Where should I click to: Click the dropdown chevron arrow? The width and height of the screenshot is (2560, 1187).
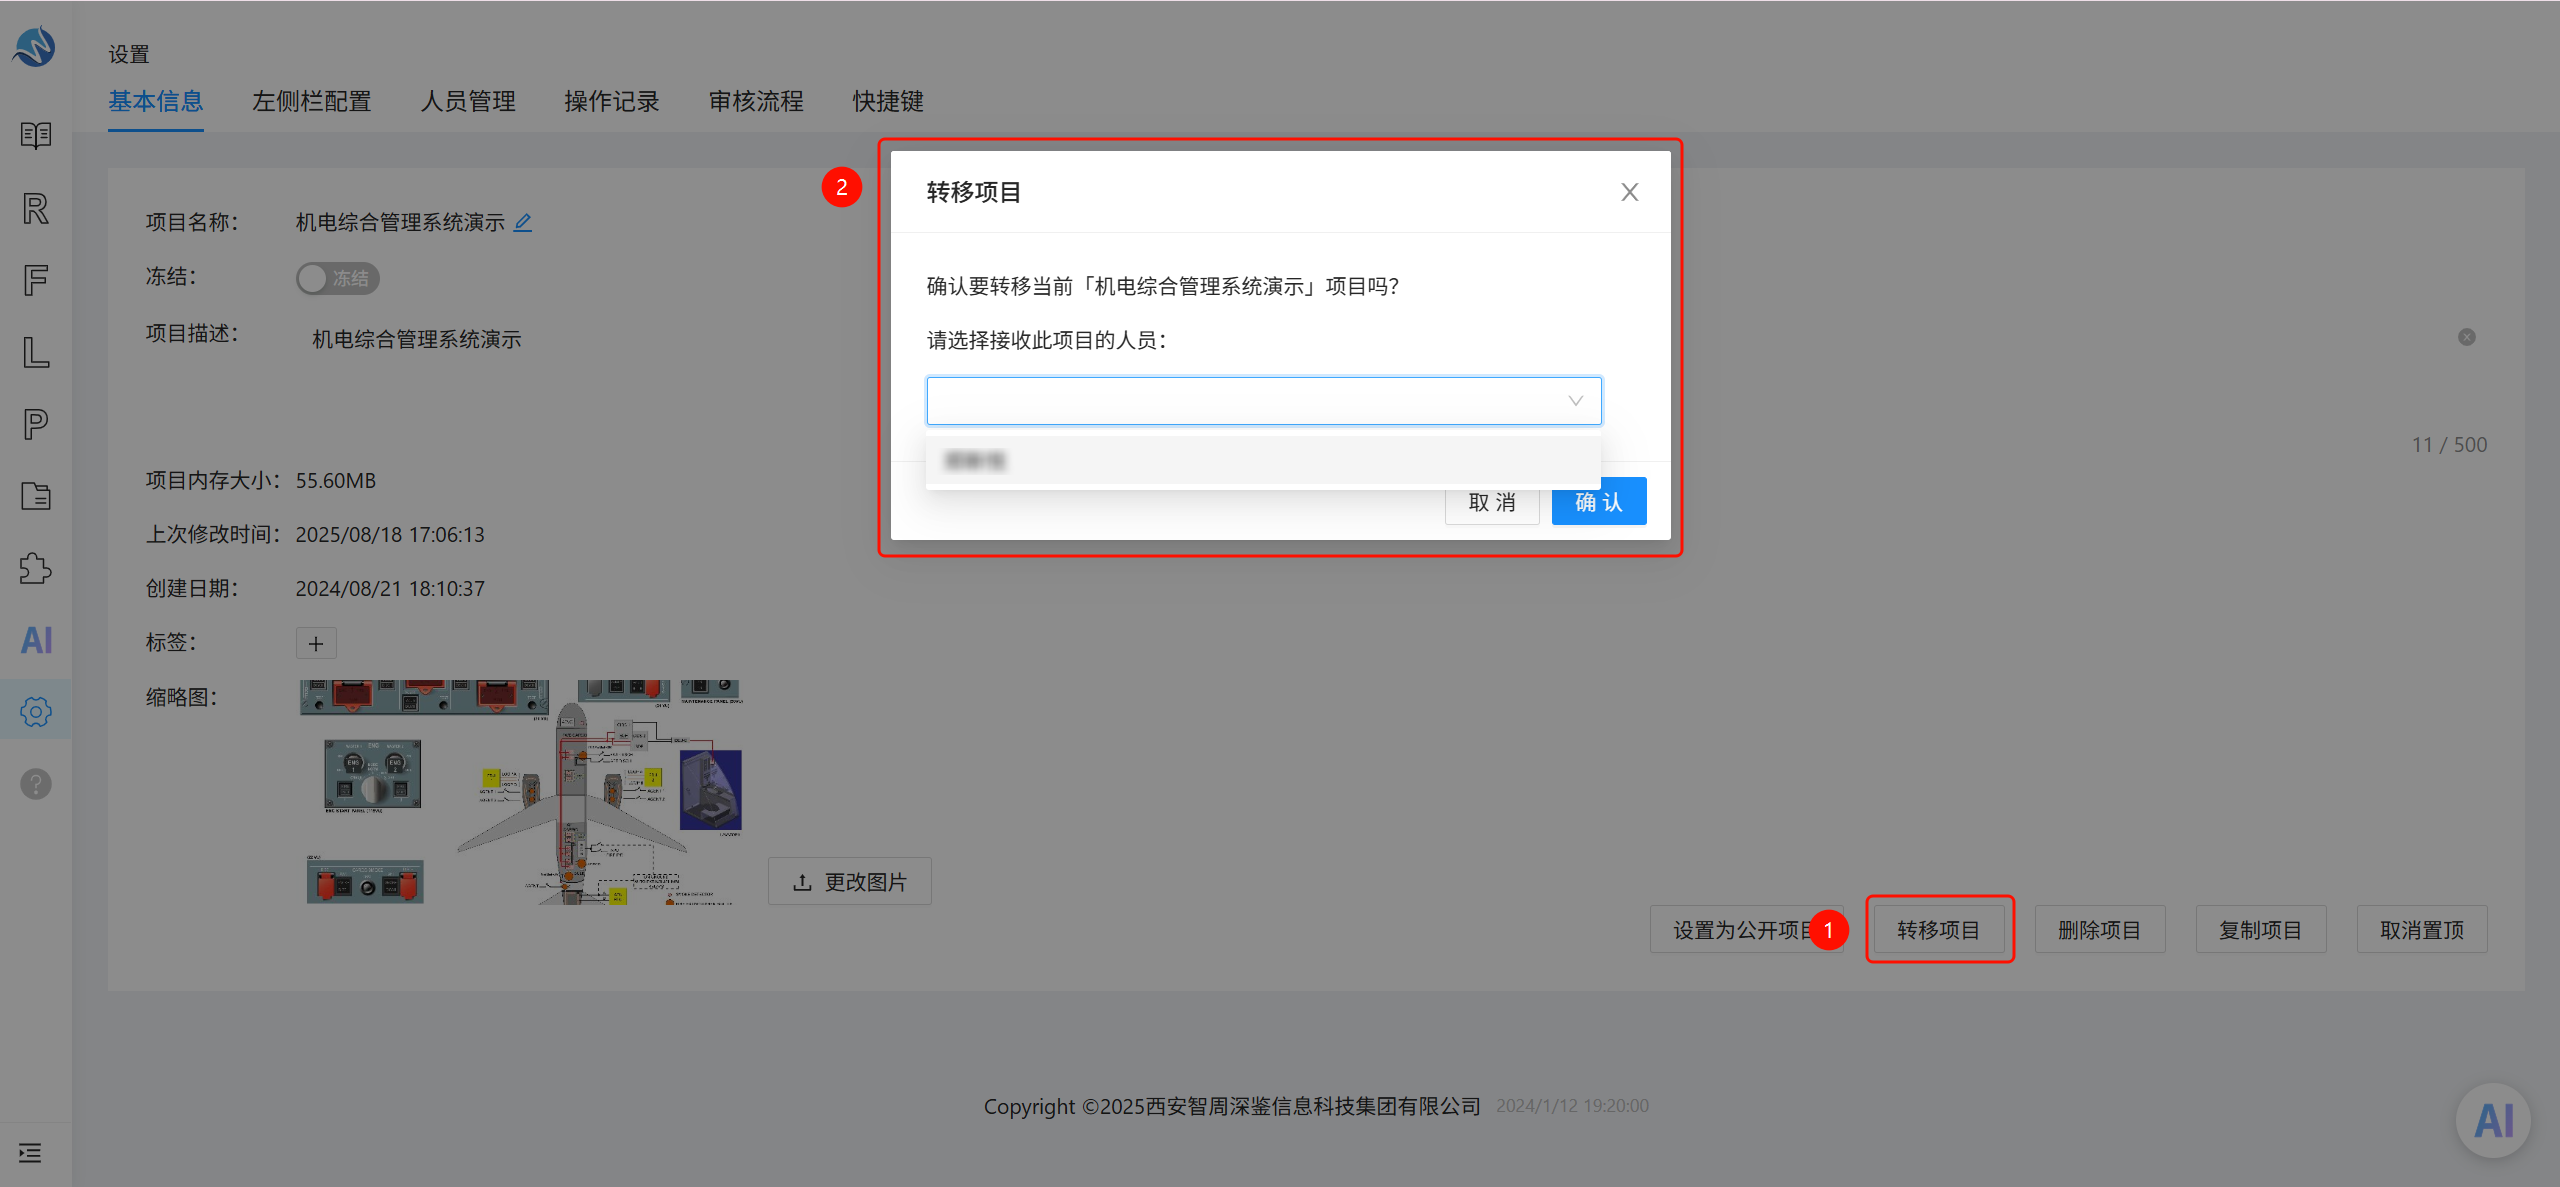pyautogui.click(x=1576, y=401)
